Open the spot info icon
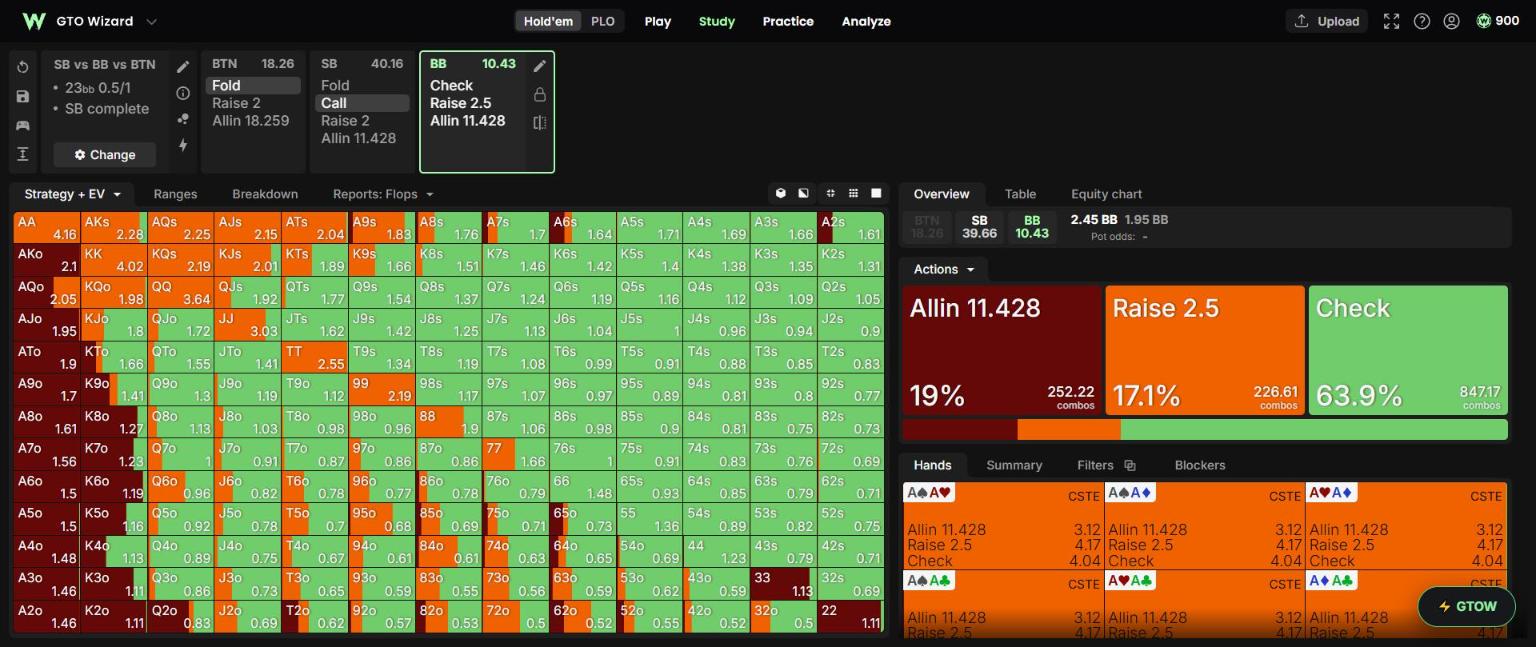Screen dimensions: 1536x647 (x=183, y=93)
